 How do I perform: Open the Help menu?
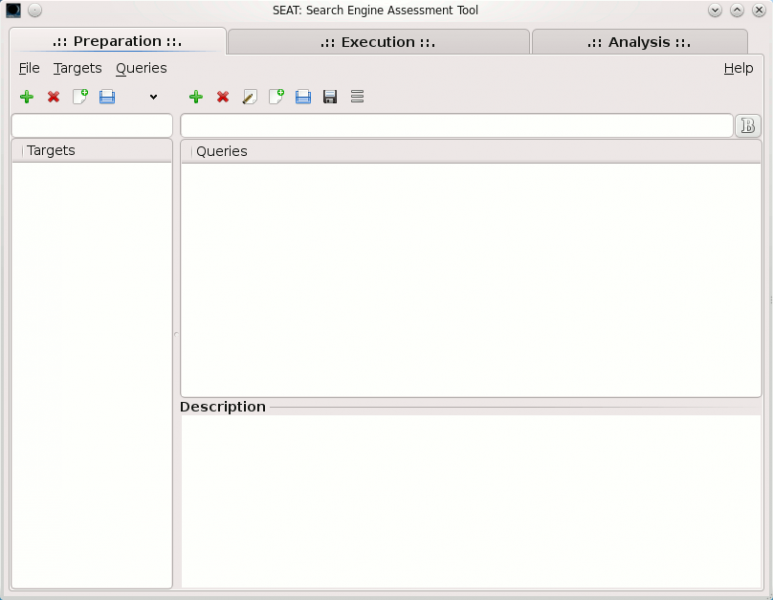pyautogui.click(x=738, y=68)
